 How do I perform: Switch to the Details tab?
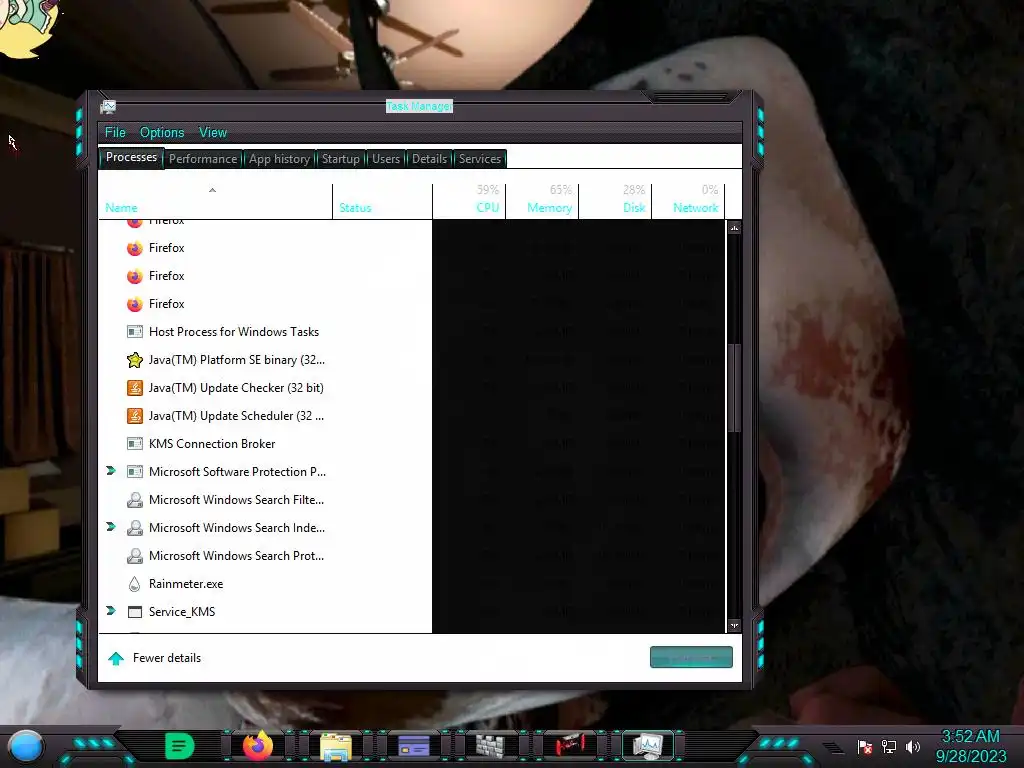click(x=430, y=159)
